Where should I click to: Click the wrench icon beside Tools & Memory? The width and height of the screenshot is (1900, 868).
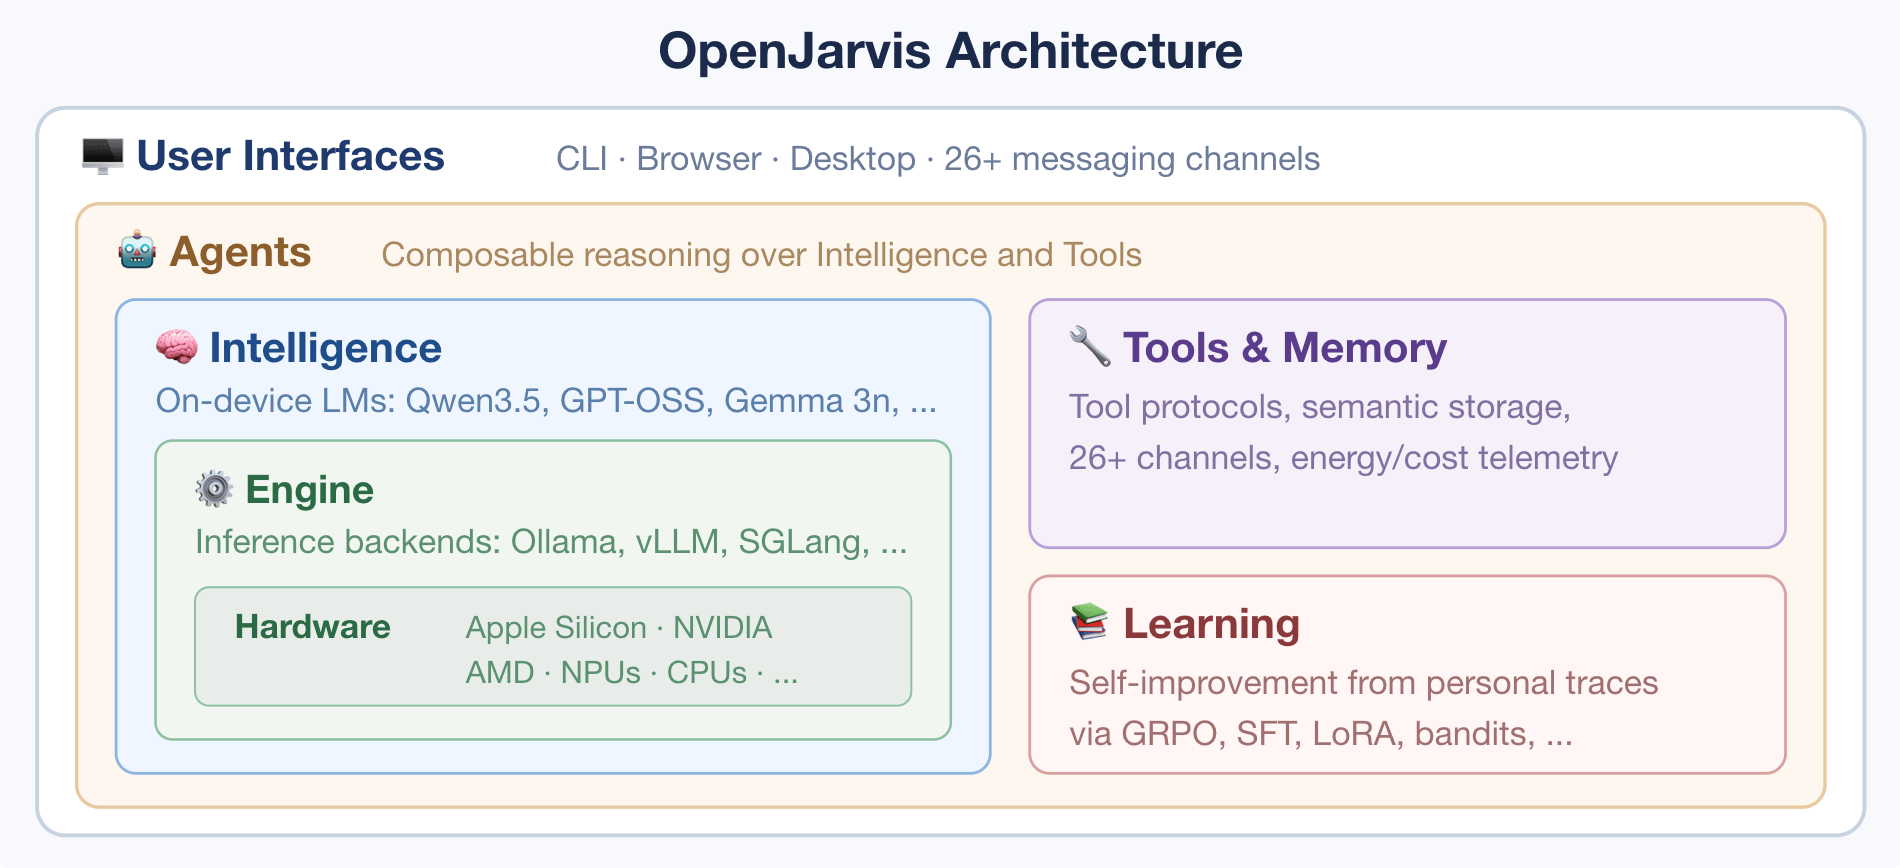[x=1090, y=347]
